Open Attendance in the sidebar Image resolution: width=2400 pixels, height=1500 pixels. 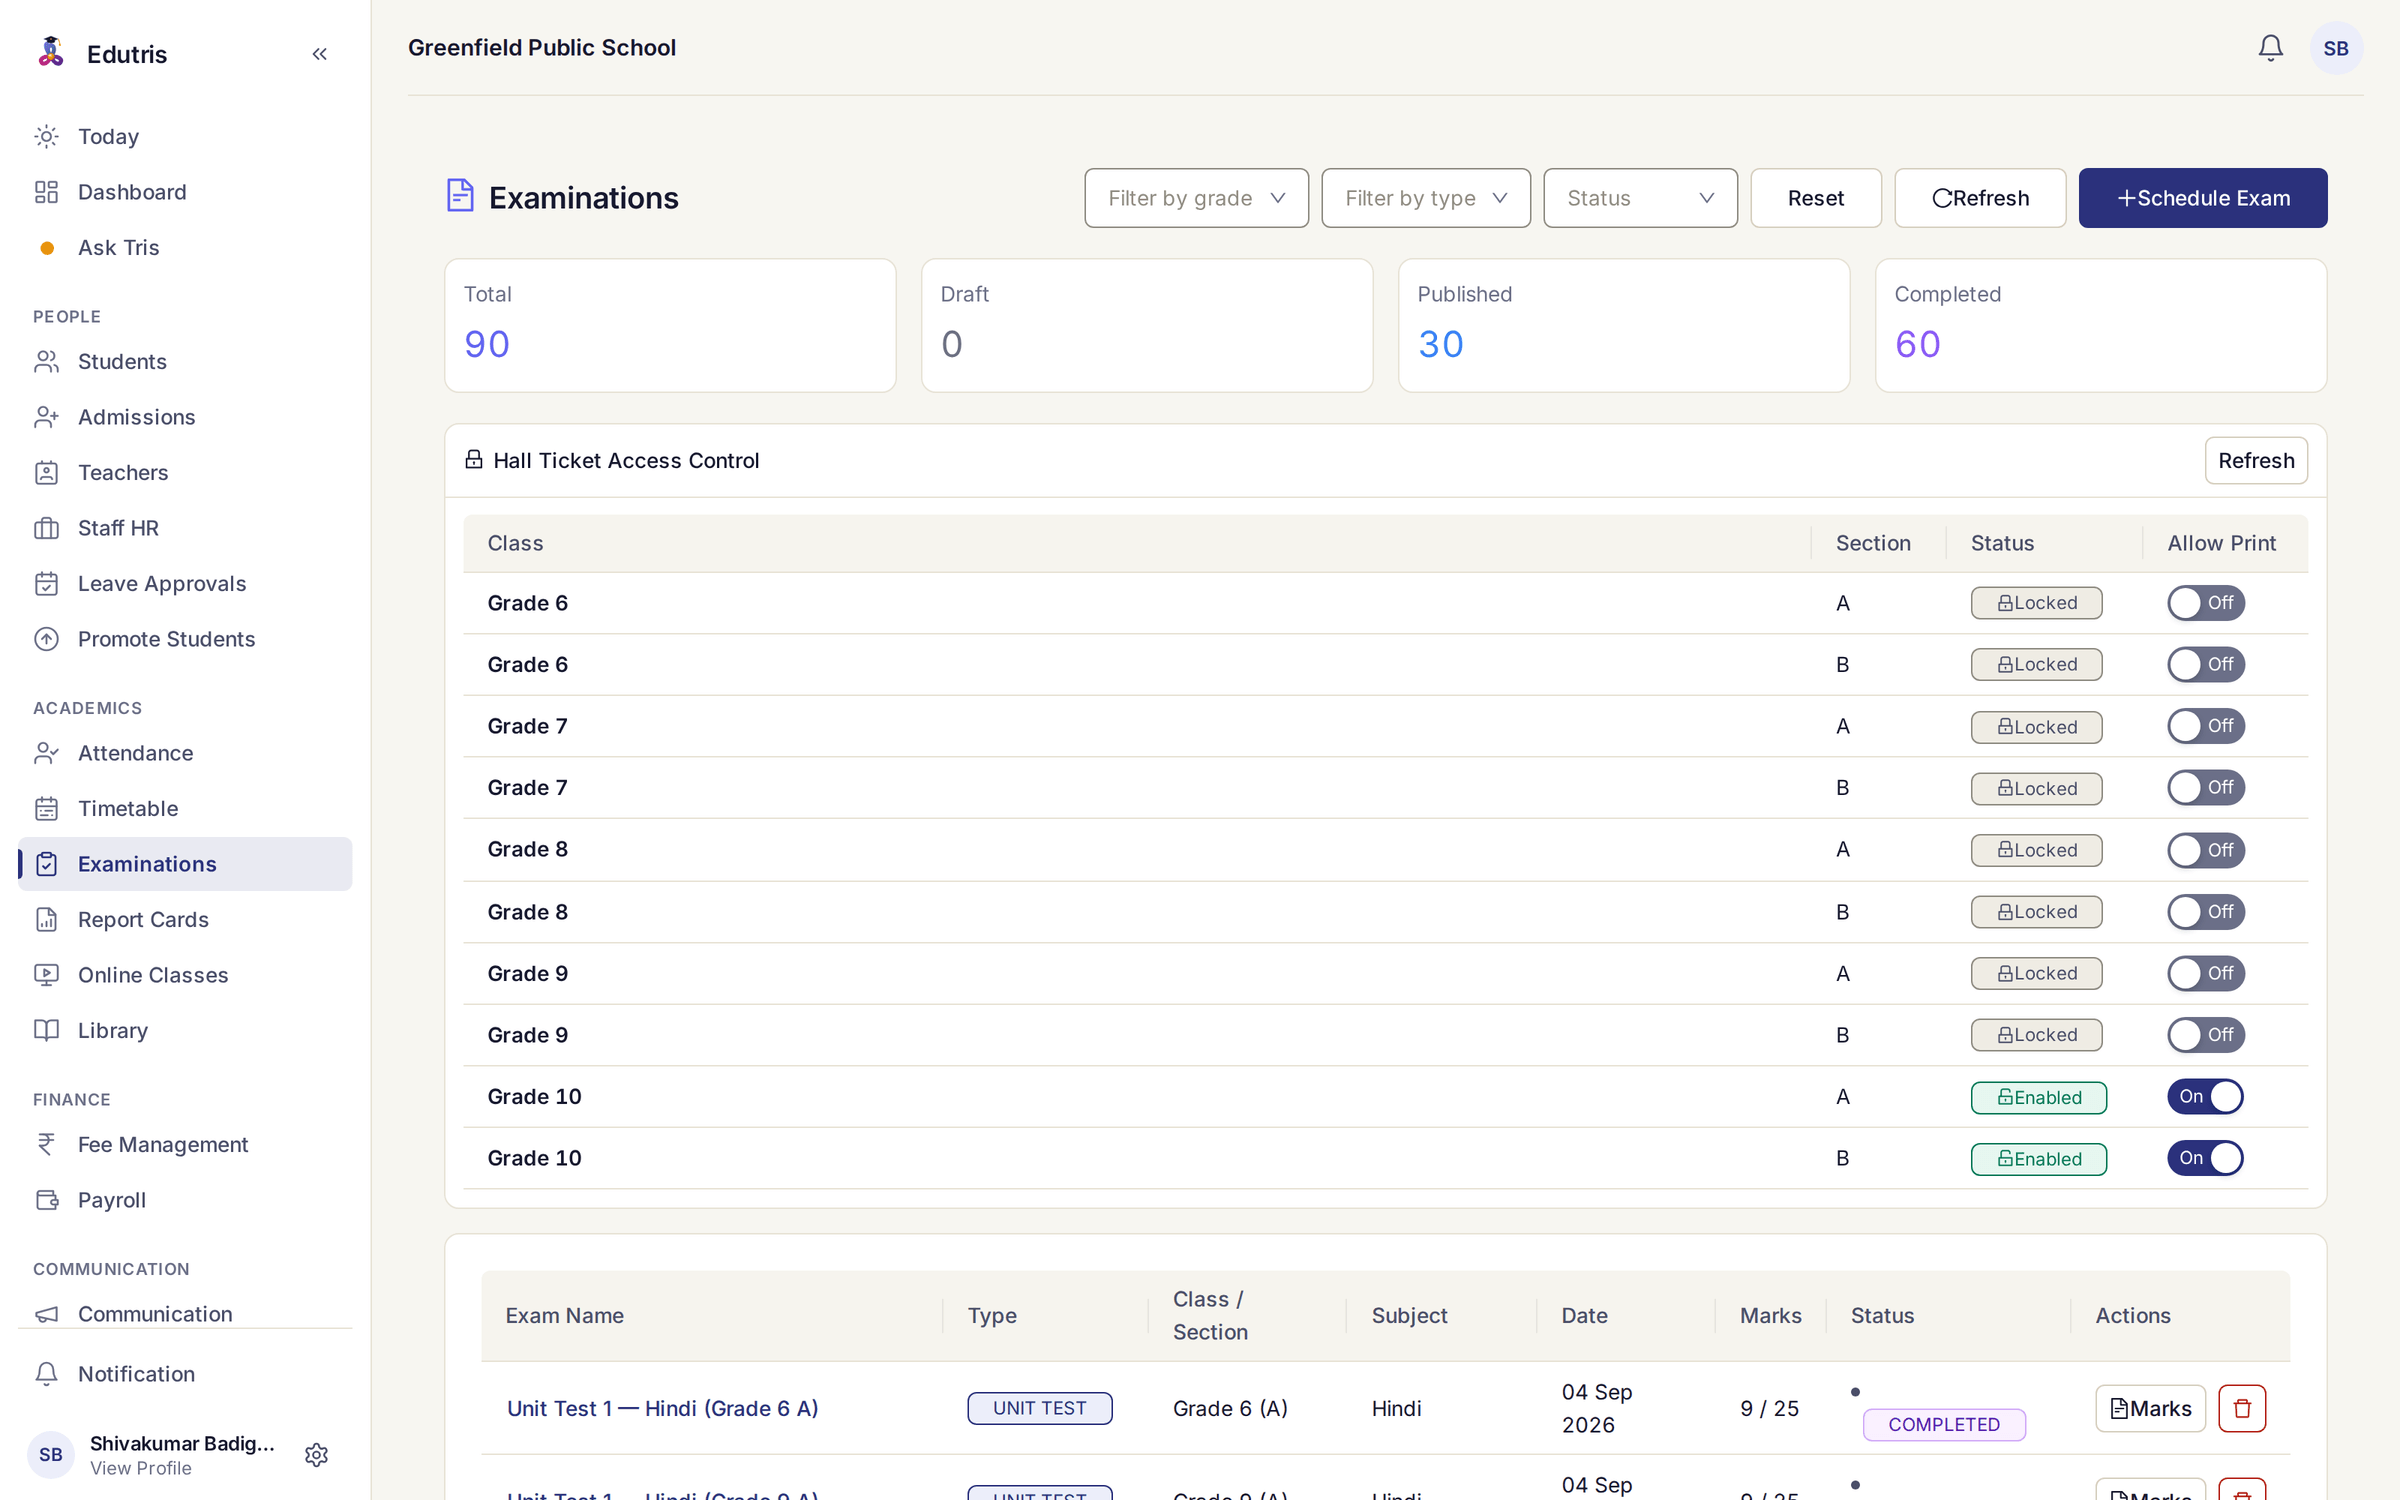pos(185,753)
